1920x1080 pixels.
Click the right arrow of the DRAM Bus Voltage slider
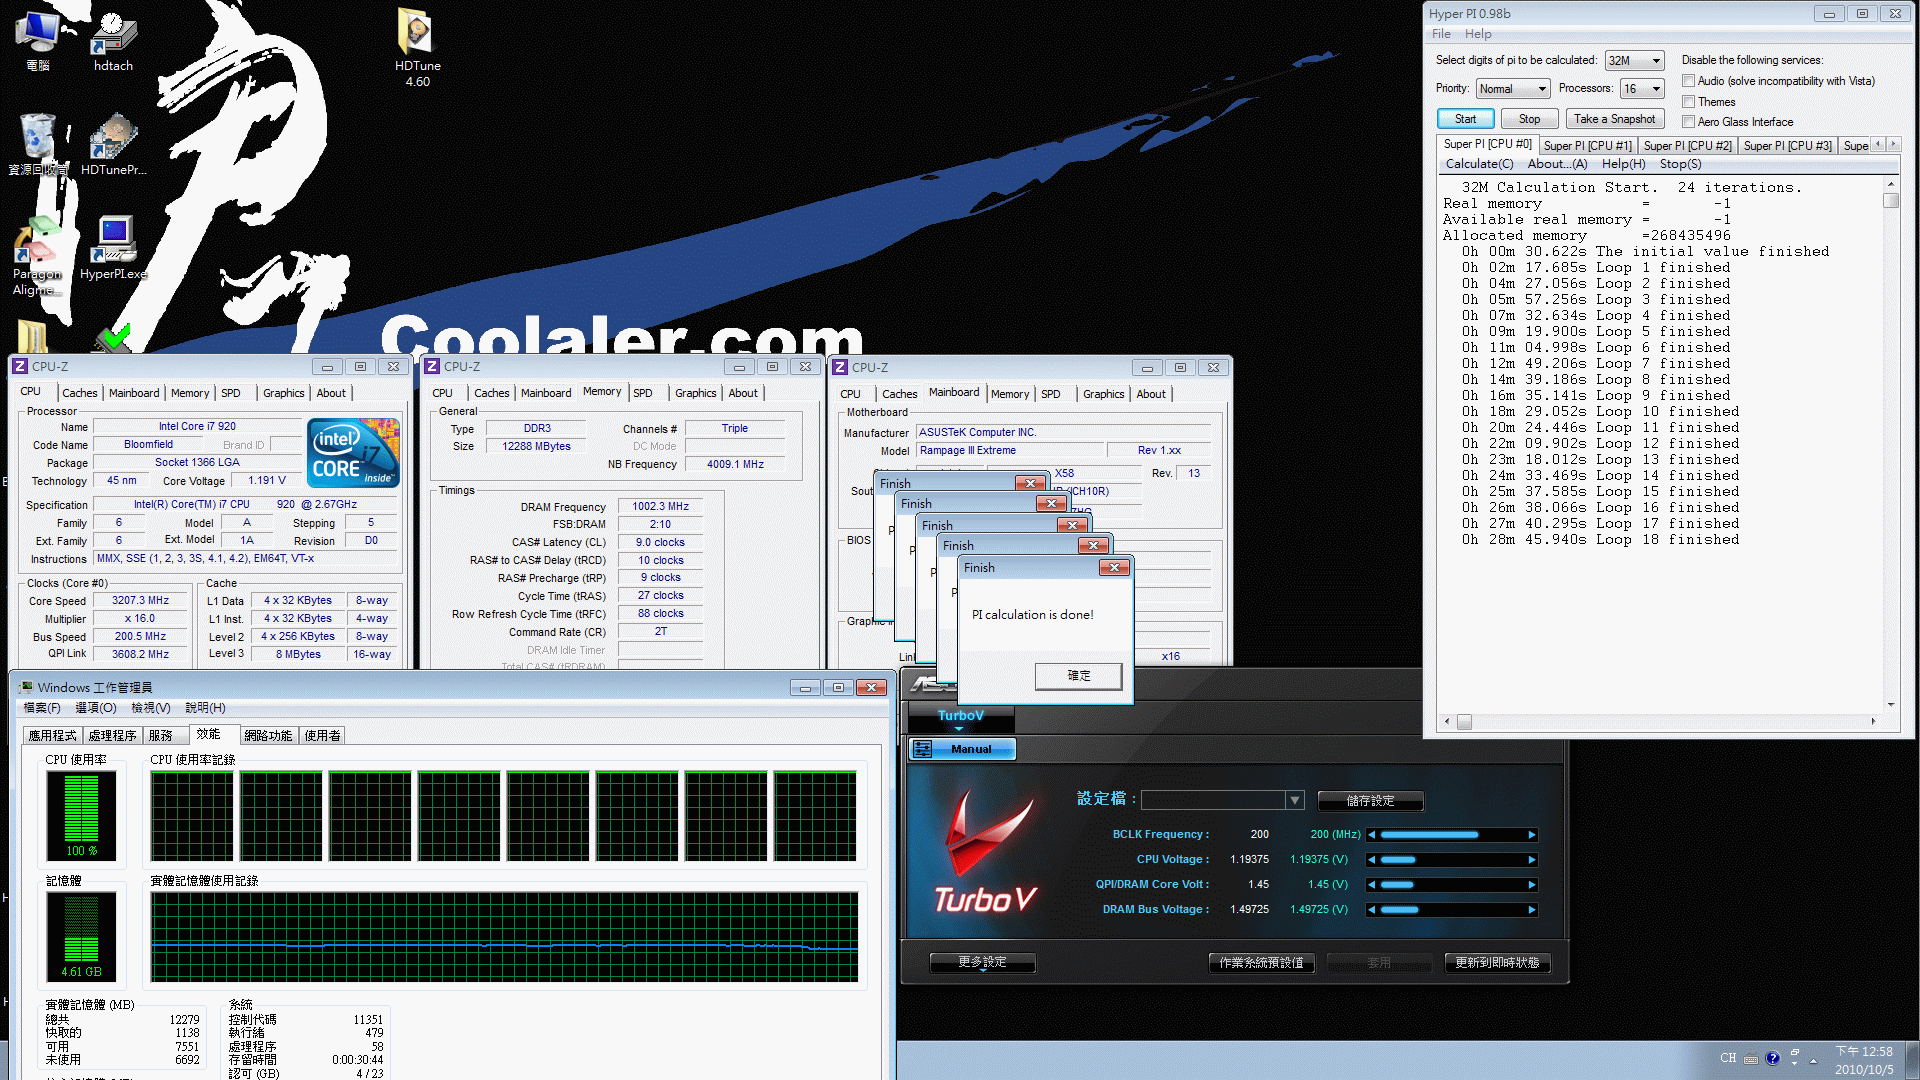(1531, 910)
